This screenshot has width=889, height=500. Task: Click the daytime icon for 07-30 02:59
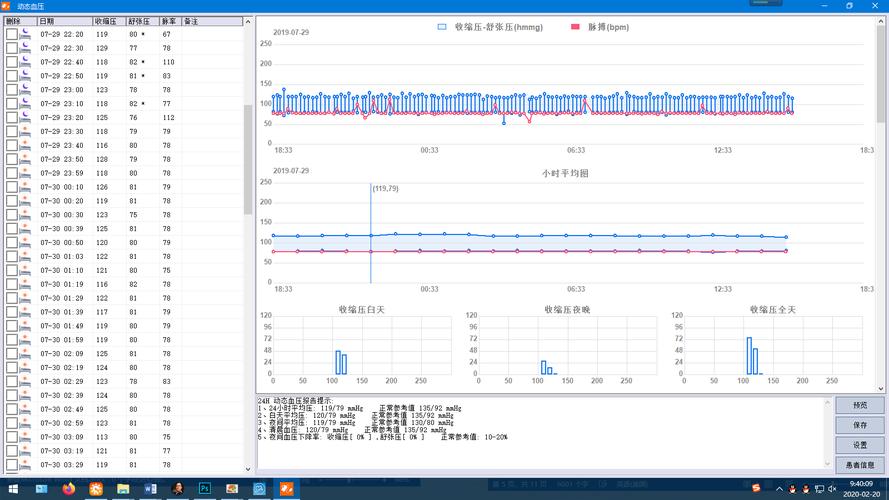(26, 423)
